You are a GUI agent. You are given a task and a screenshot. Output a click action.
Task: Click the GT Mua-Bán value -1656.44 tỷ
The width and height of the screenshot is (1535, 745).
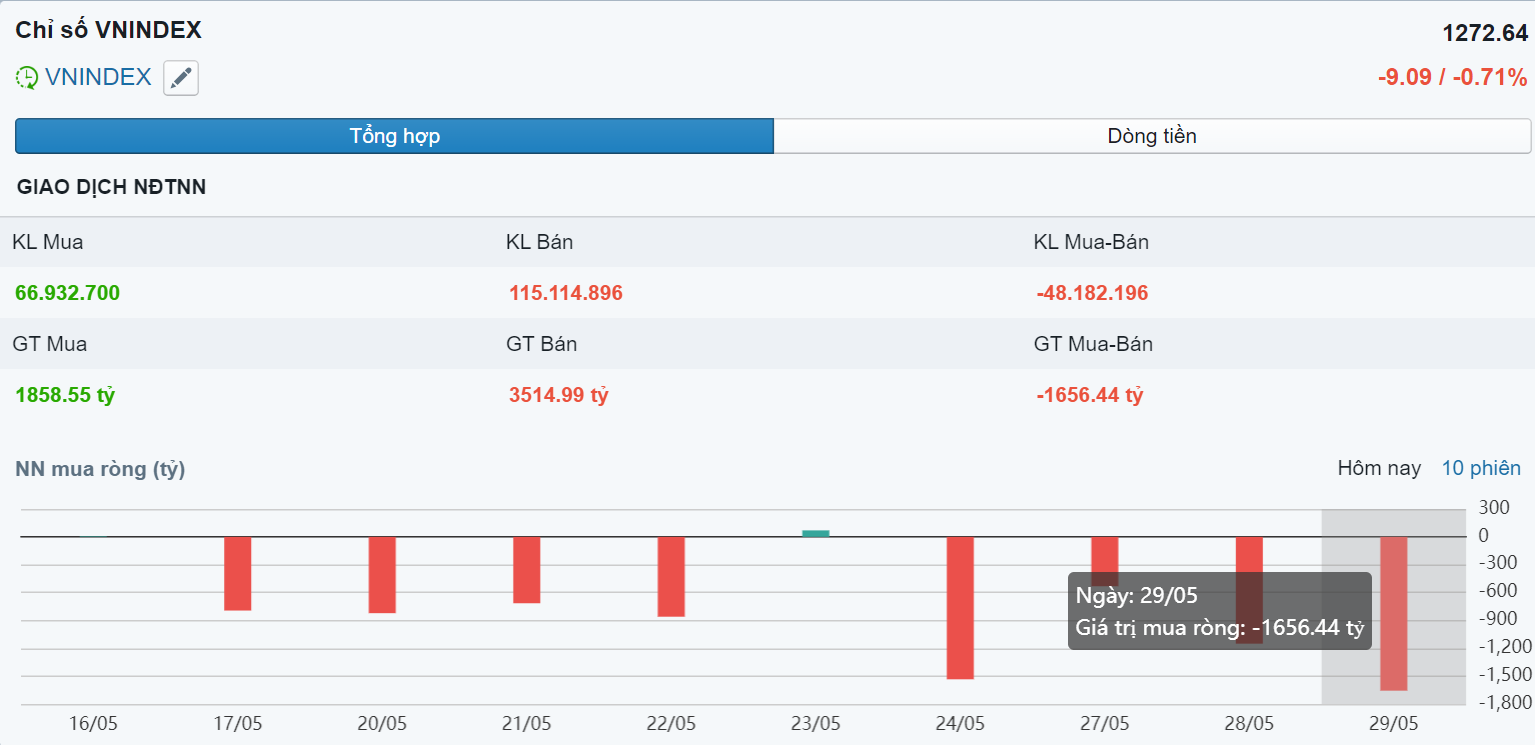point(1090,395)
